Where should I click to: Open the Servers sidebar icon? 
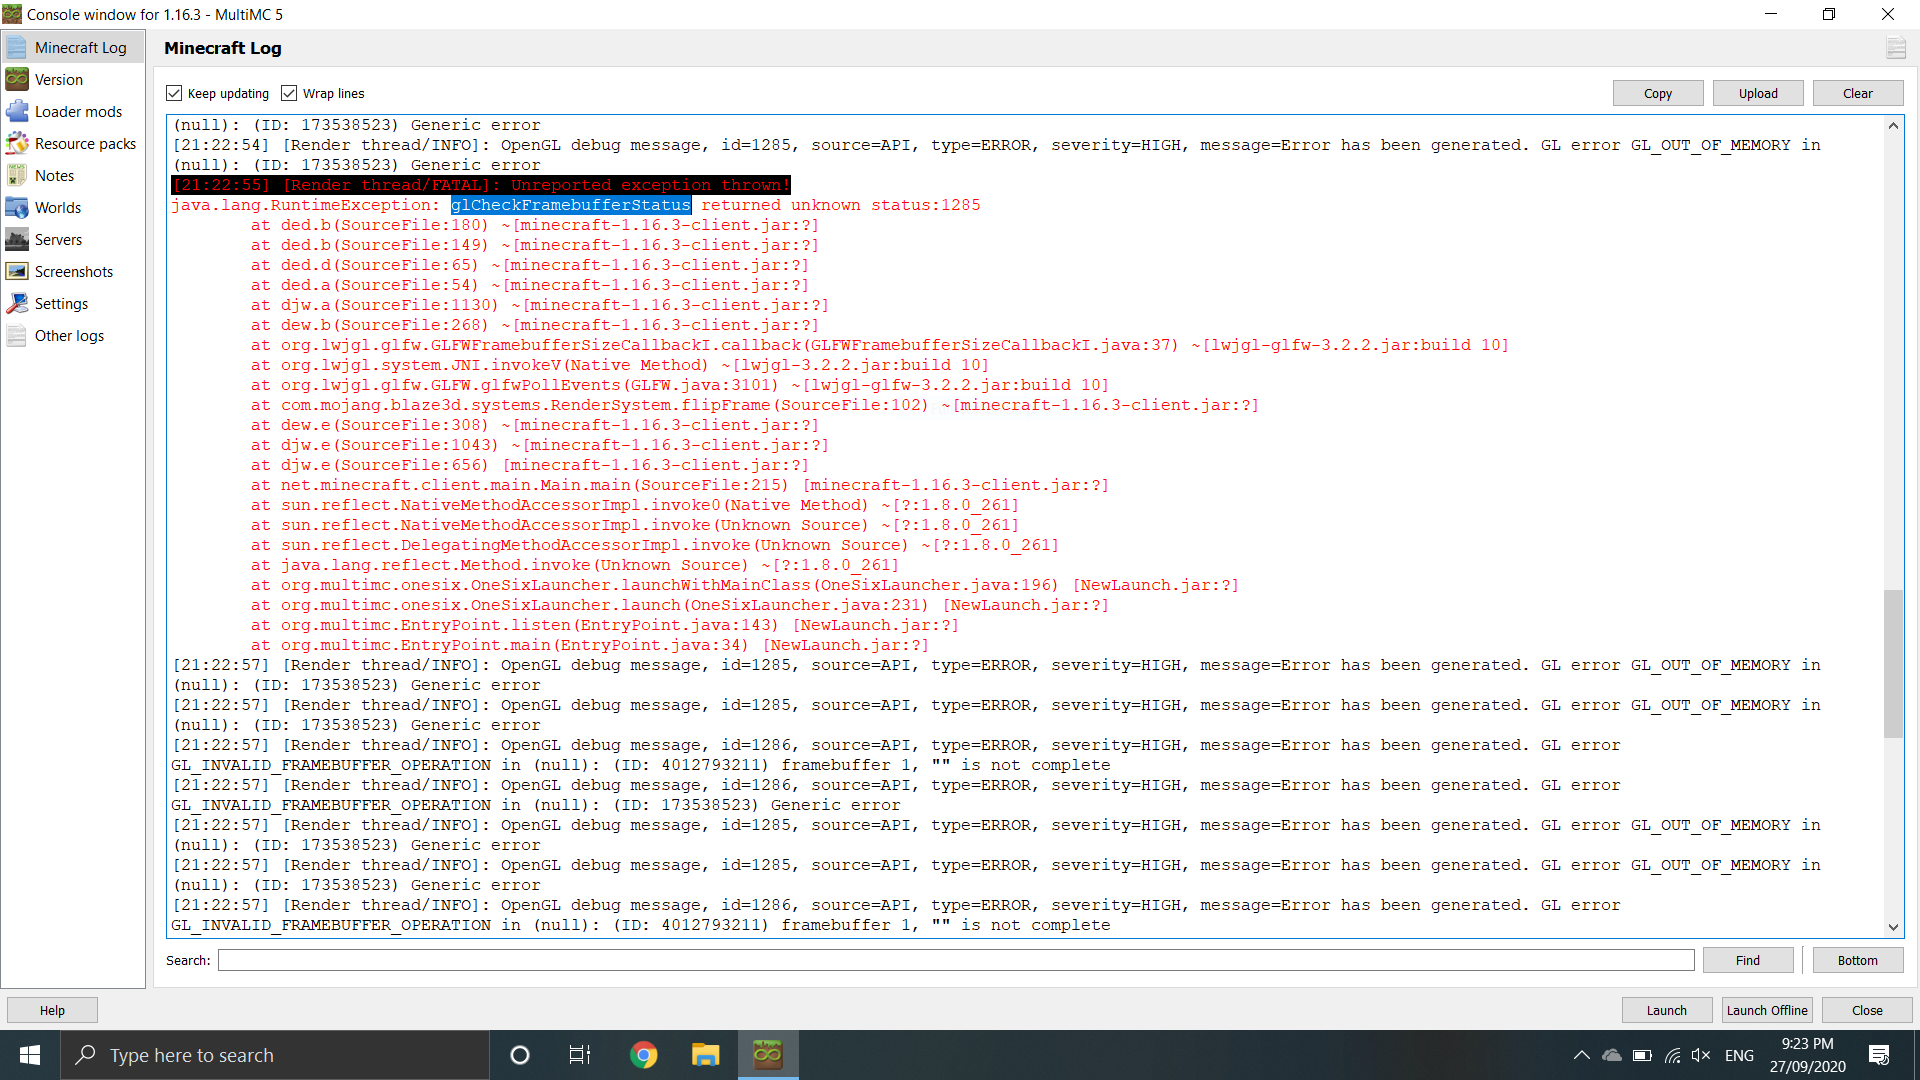17,240
